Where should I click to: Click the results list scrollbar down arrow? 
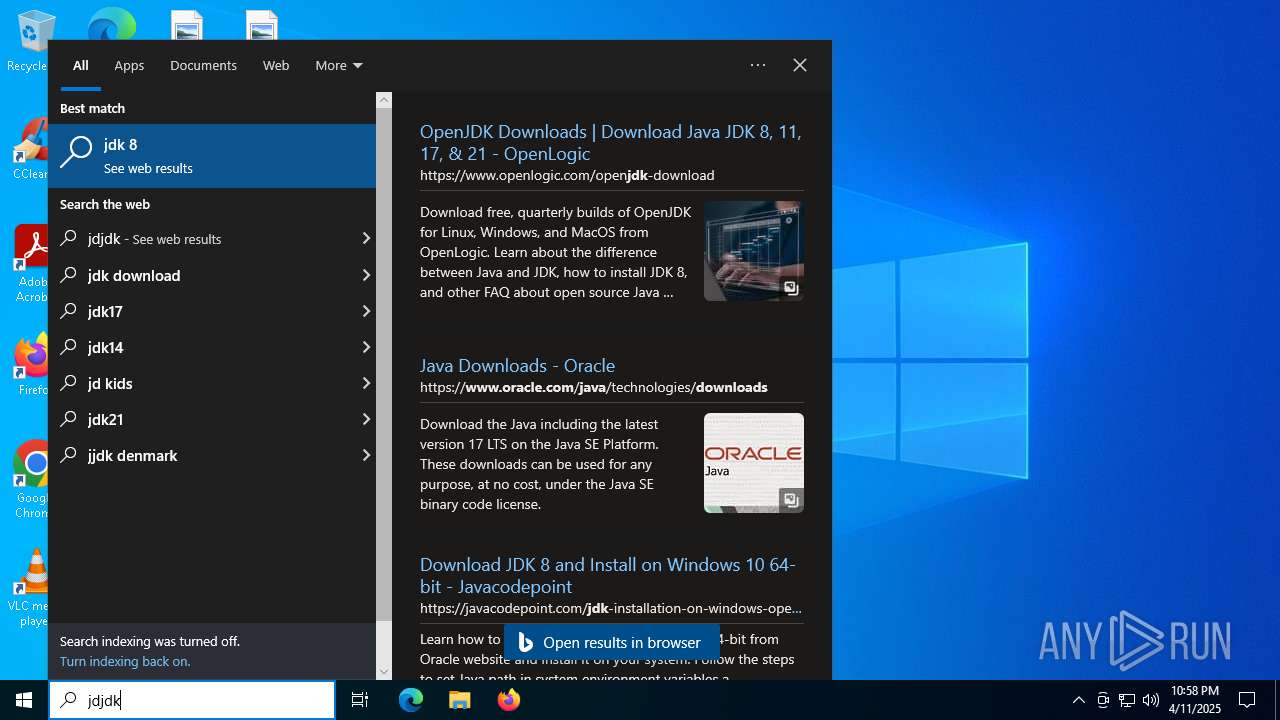pyautogui.click(x=384, y=672)
